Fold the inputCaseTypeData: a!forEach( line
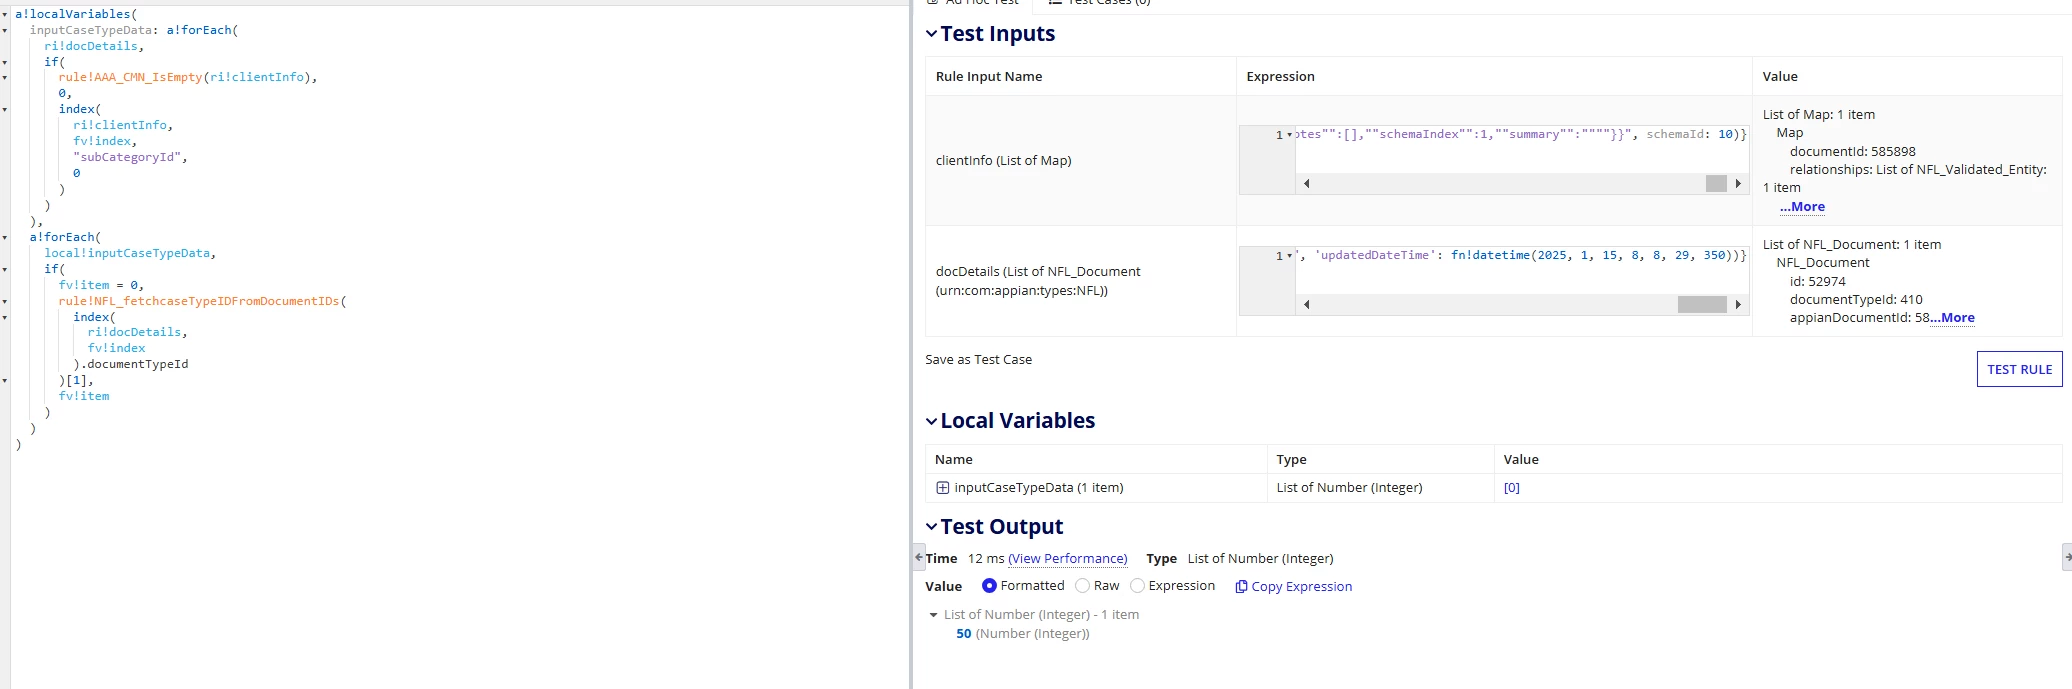The height and width of the screenshot is (689, 2072). coord(5,31)
